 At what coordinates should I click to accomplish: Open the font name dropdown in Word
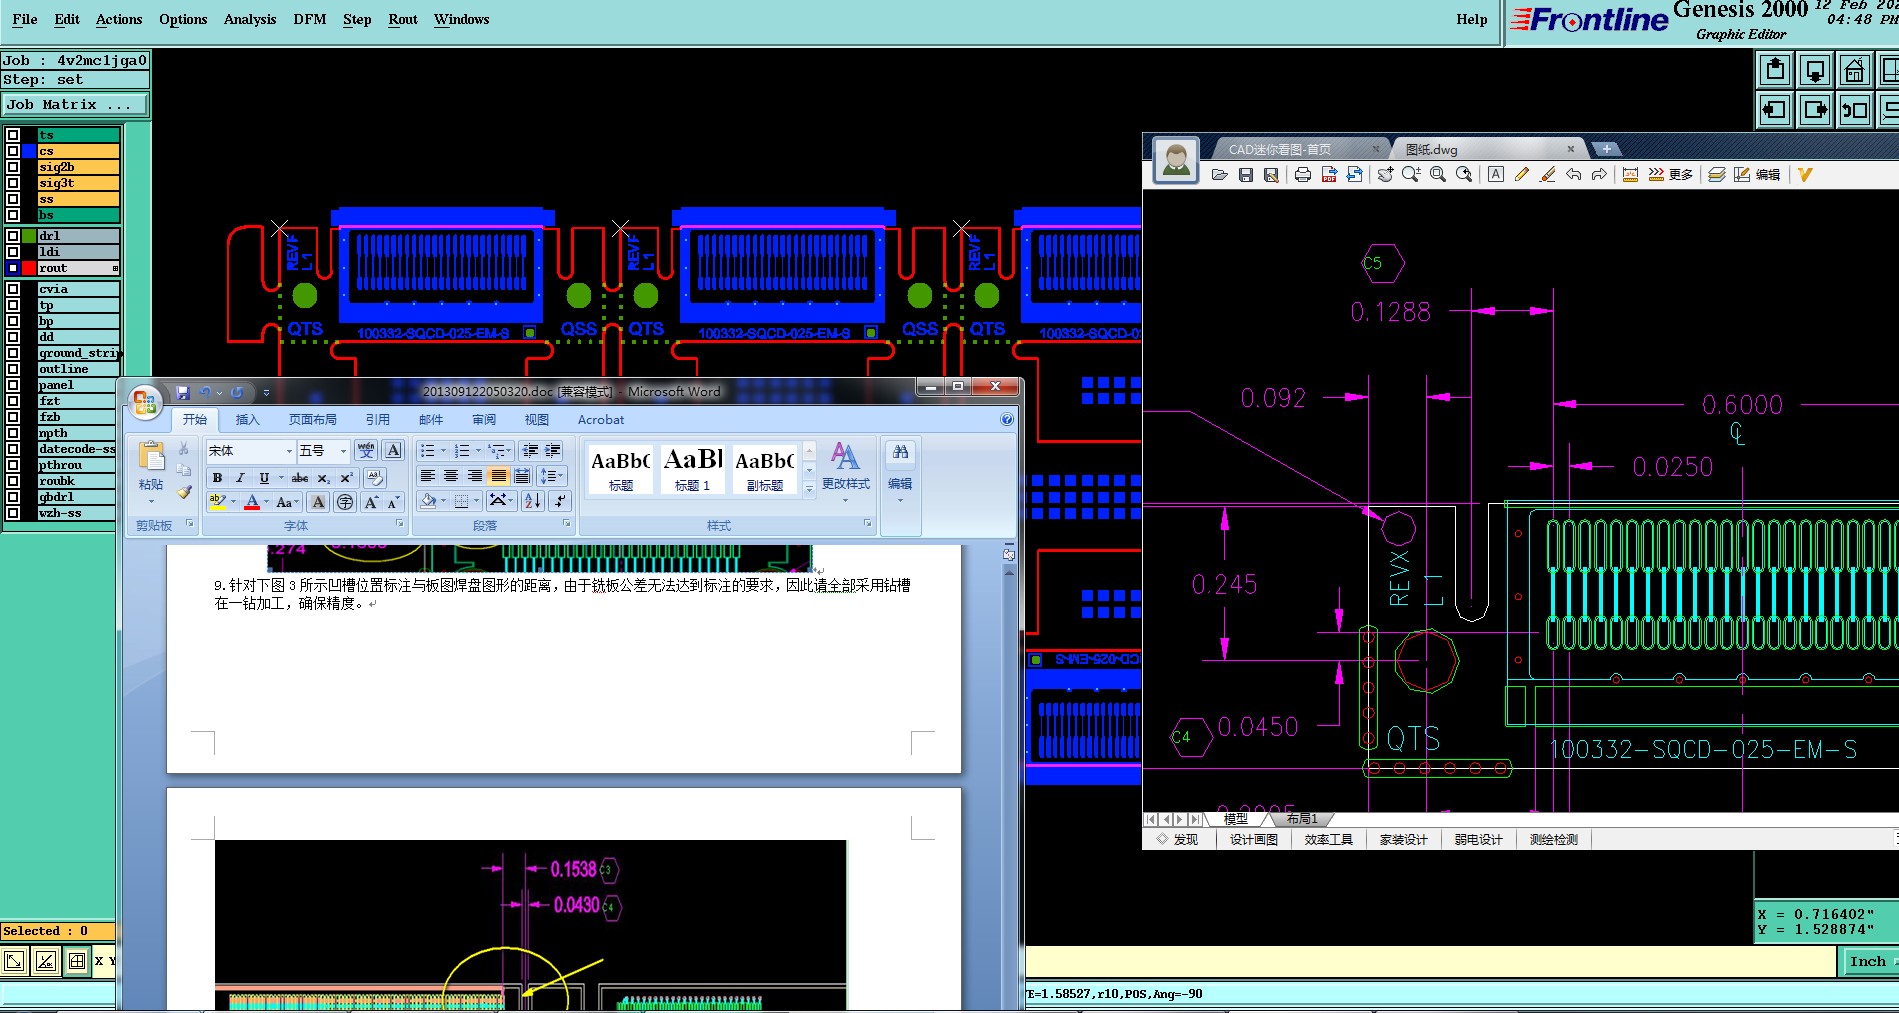coord(289,451)
